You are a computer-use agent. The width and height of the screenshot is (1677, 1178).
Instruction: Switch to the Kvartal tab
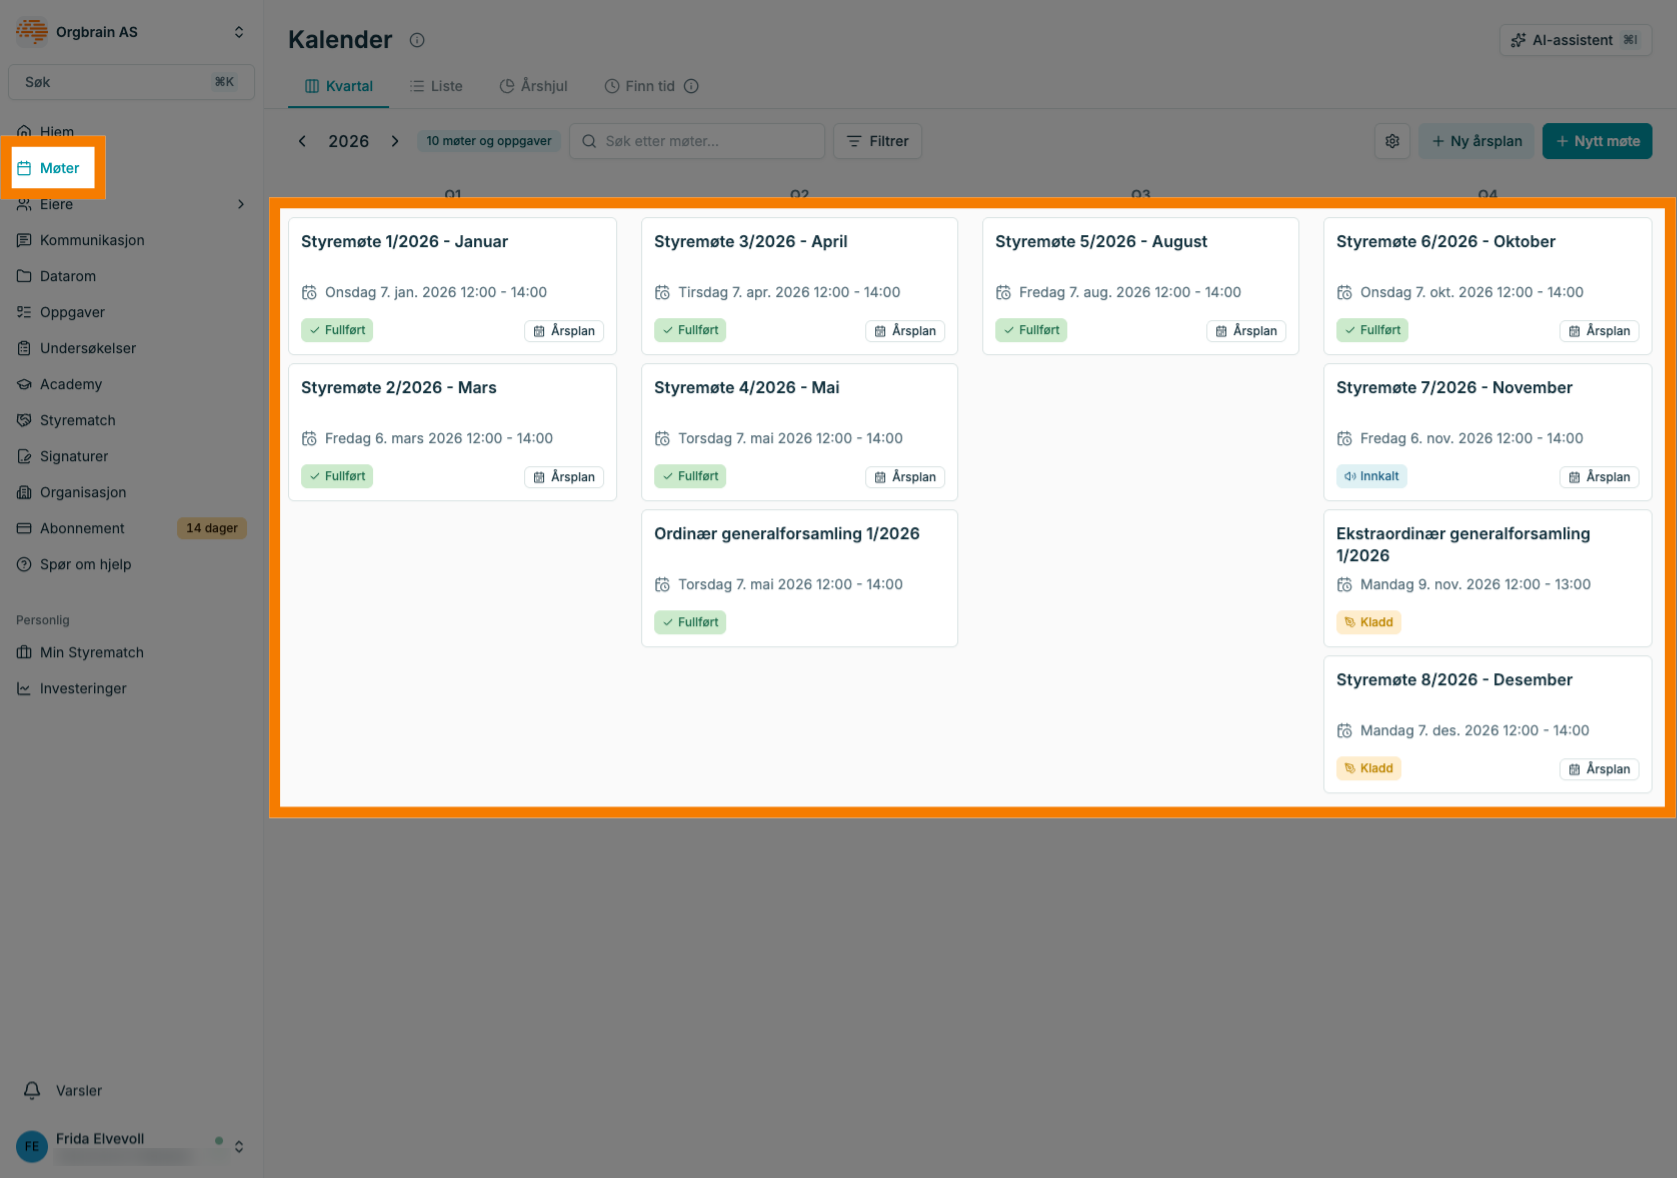(338, 86)
